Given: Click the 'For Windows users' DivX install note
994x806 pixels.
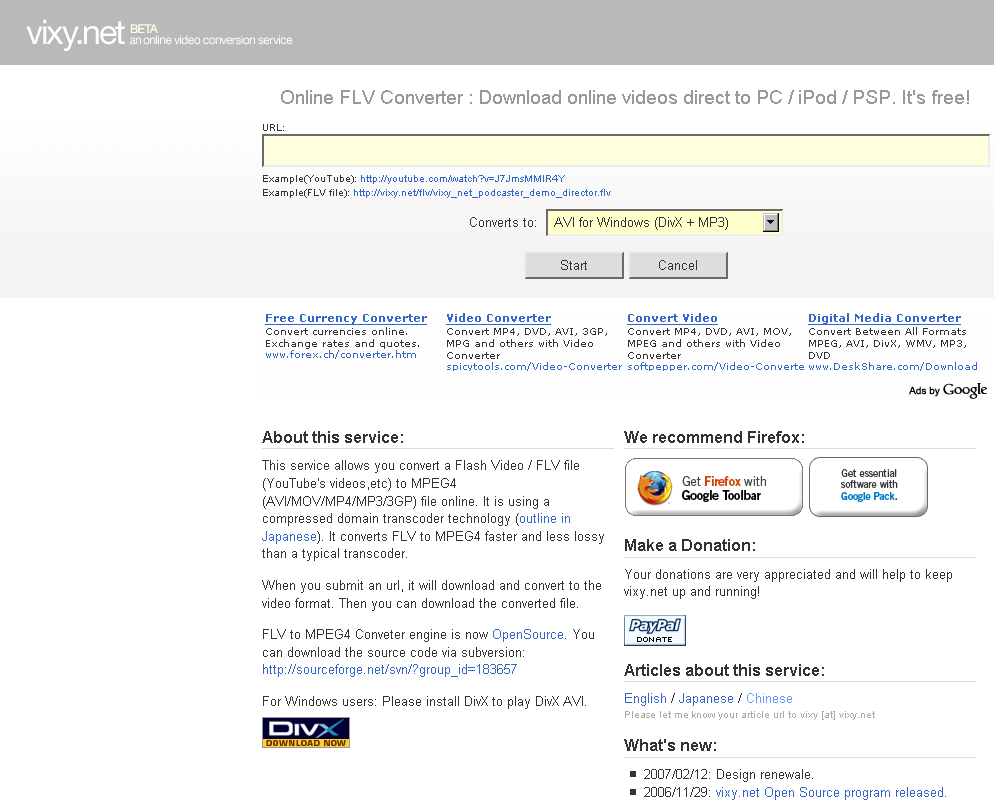Looking at the screenshot, I should click(424, 701).
